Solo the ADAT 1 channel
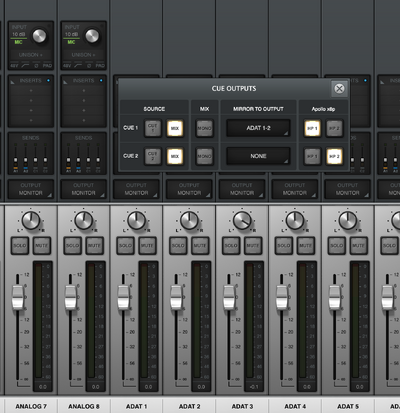Image resolution: width=400 pixels, height=413 pixels. (x=125, y=245)
